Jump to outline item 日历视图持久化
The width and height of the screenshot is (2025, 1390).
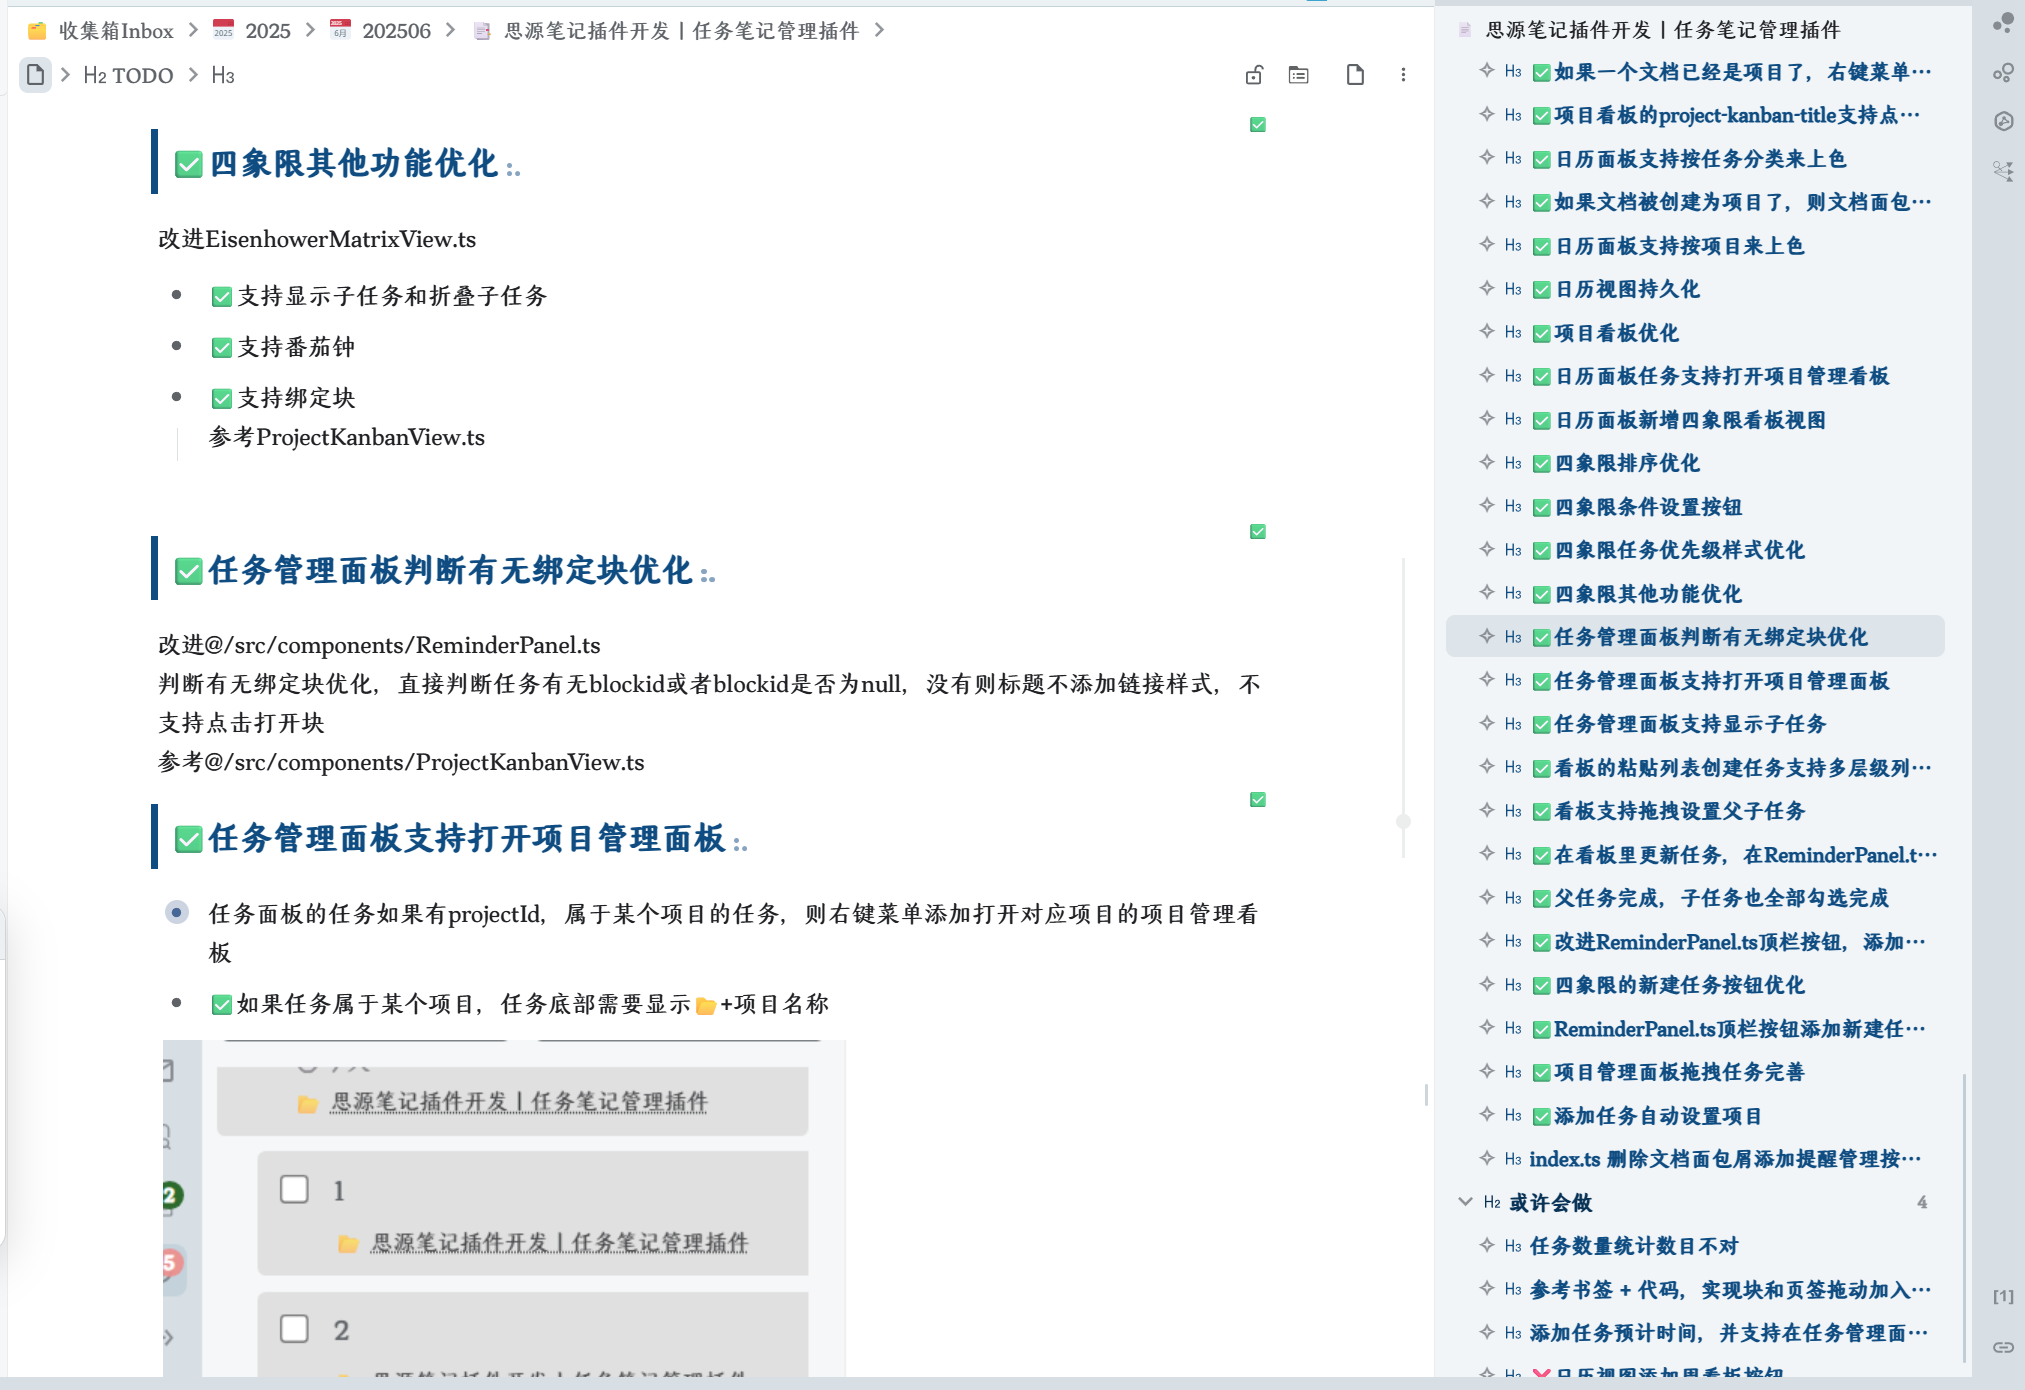[x=1627, y=290]
